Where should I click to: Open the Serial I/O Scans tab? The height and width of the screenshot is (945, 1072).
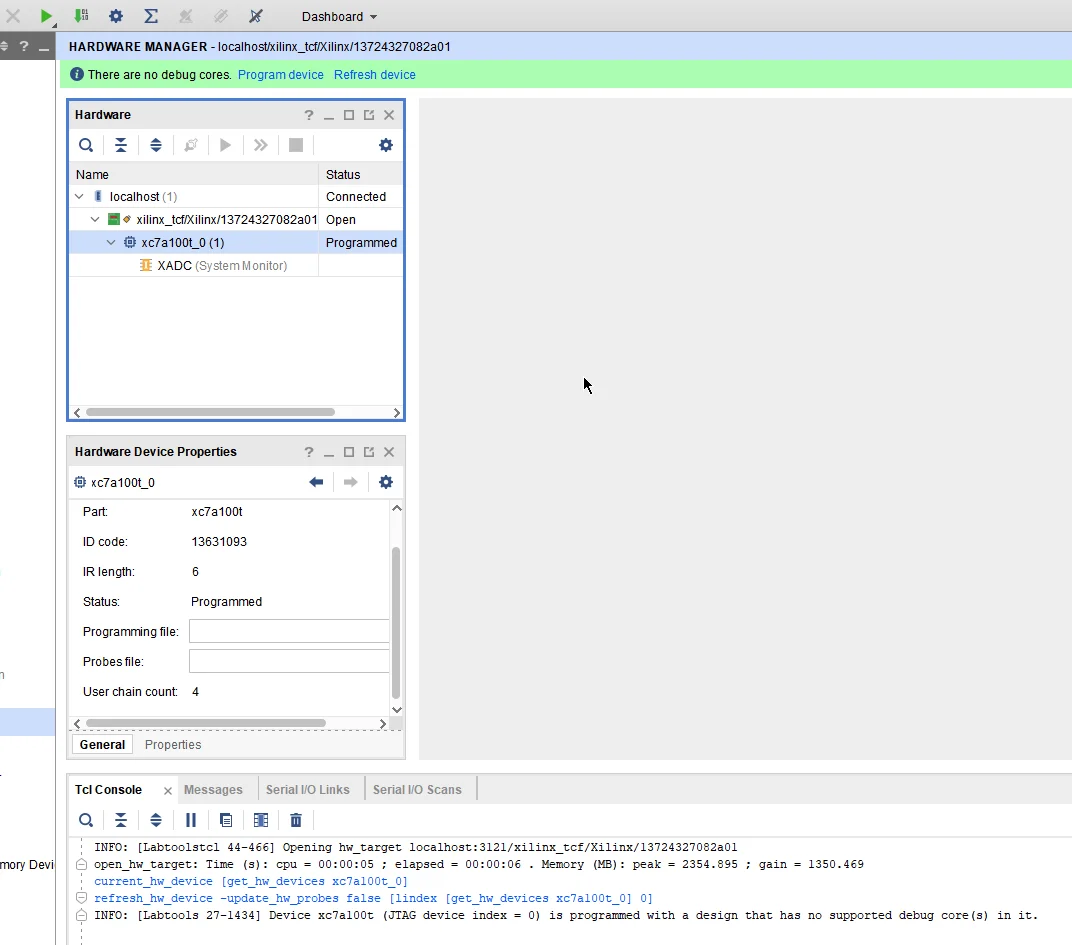[x=417, y=790]
